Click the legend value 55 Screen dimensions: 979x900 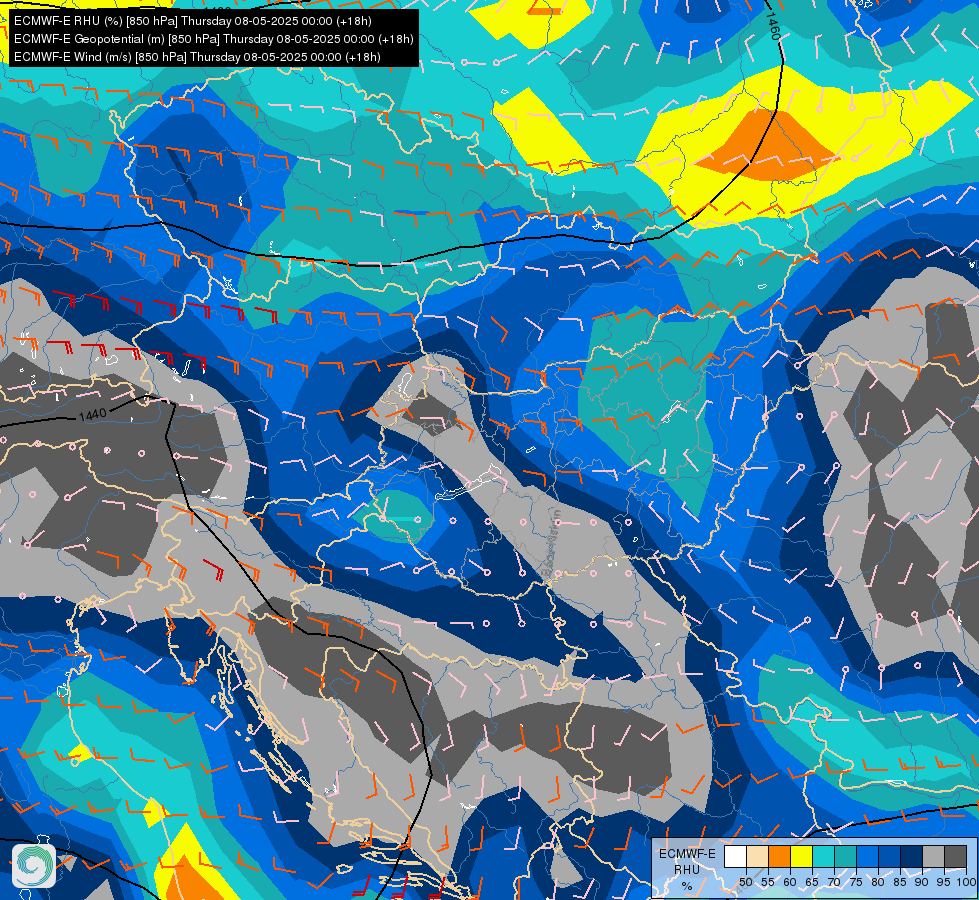pyautogui.click(x=768, y=882)
